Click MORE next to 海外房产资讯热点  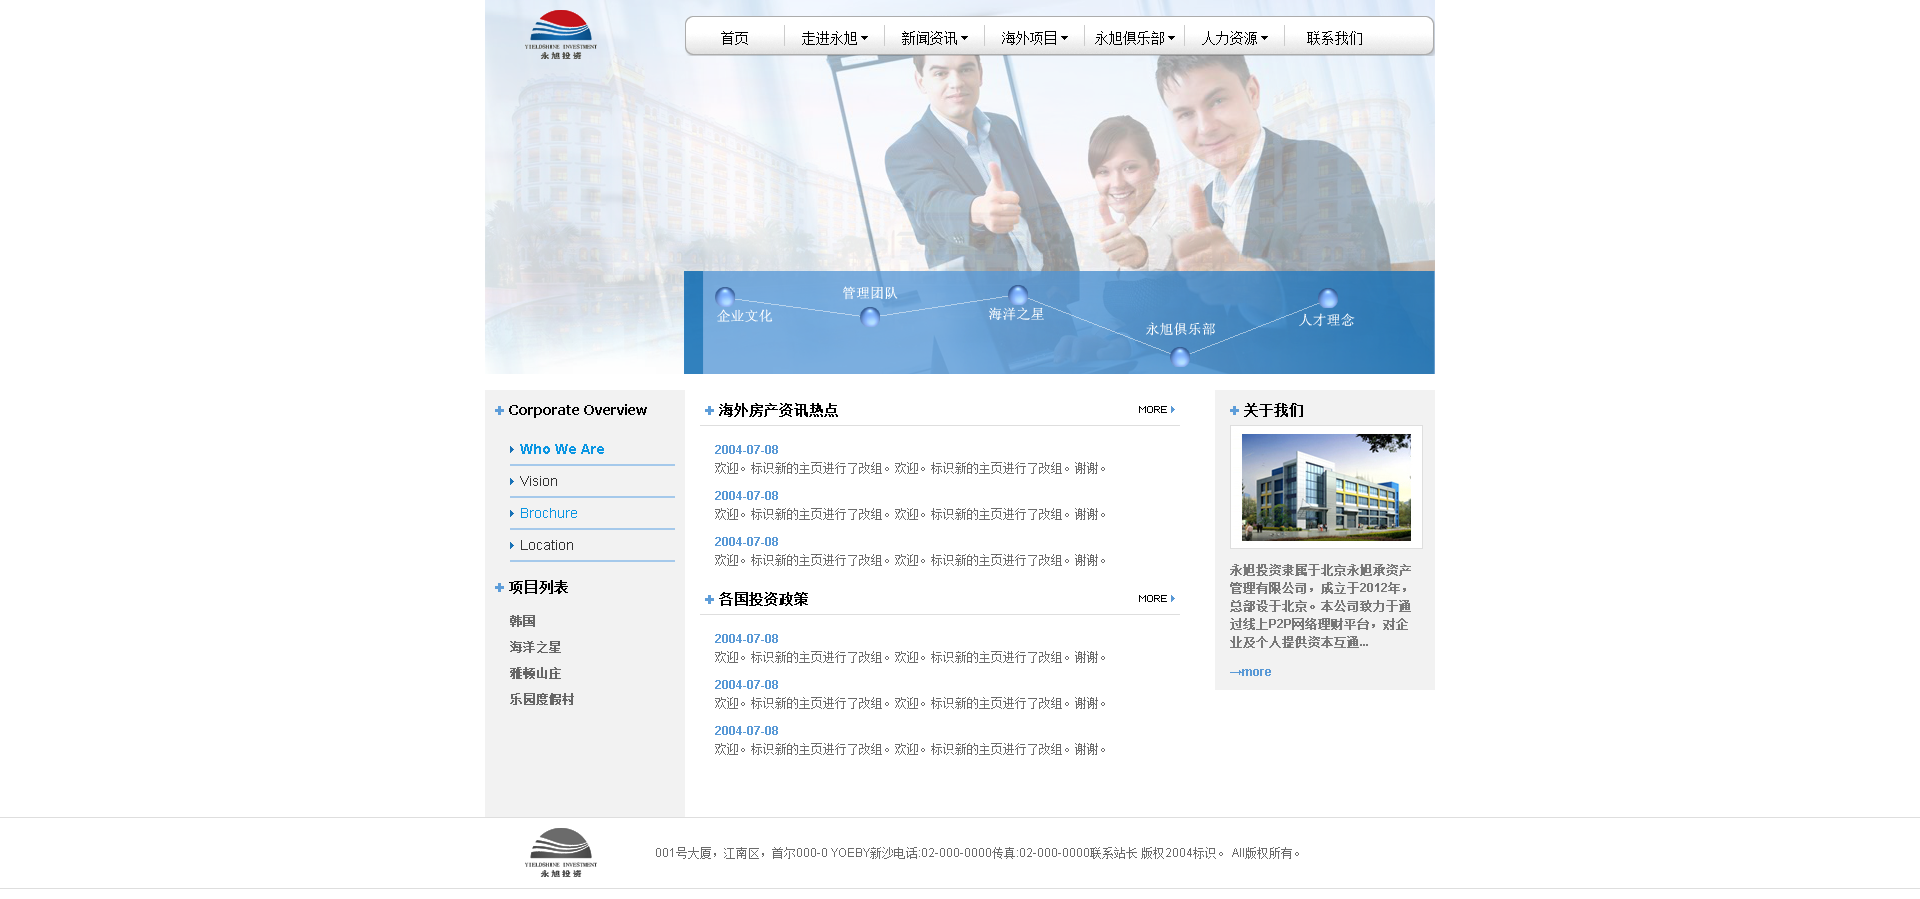coord(1156,410)
